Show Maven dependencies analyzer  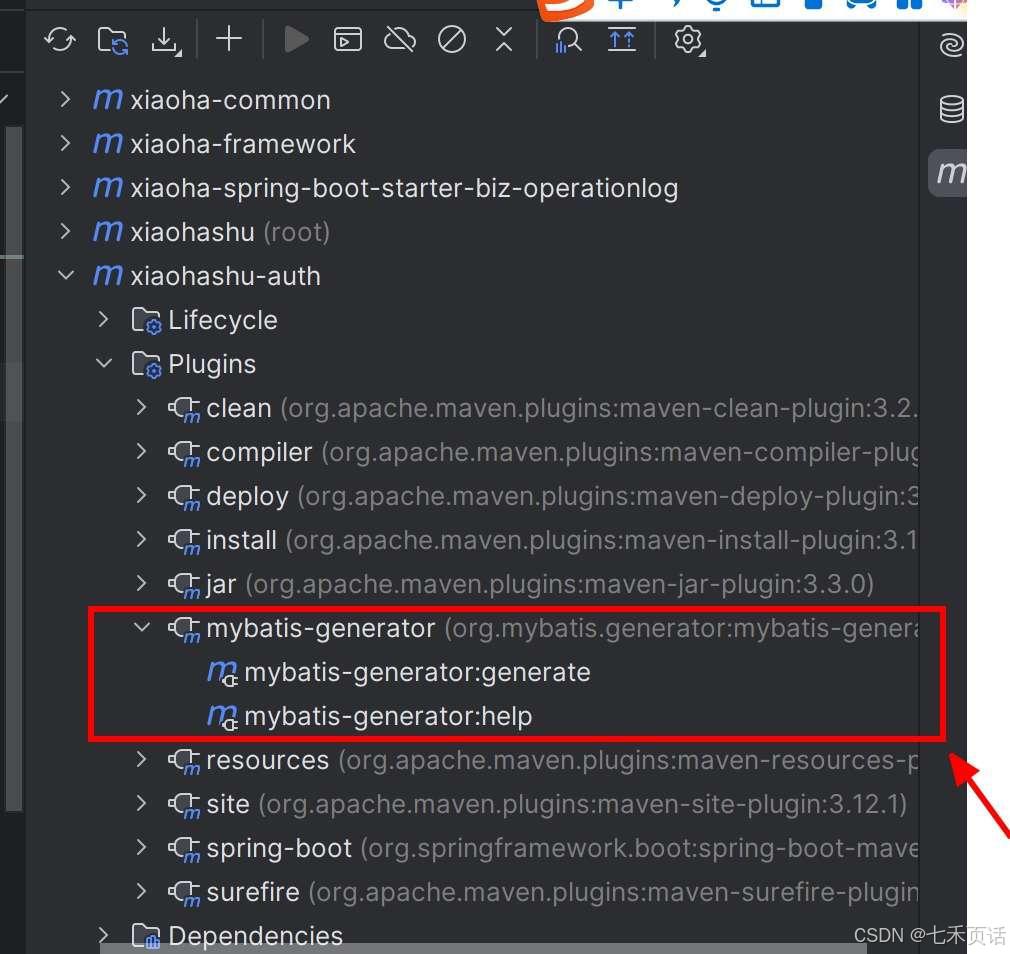coord(567,40)
